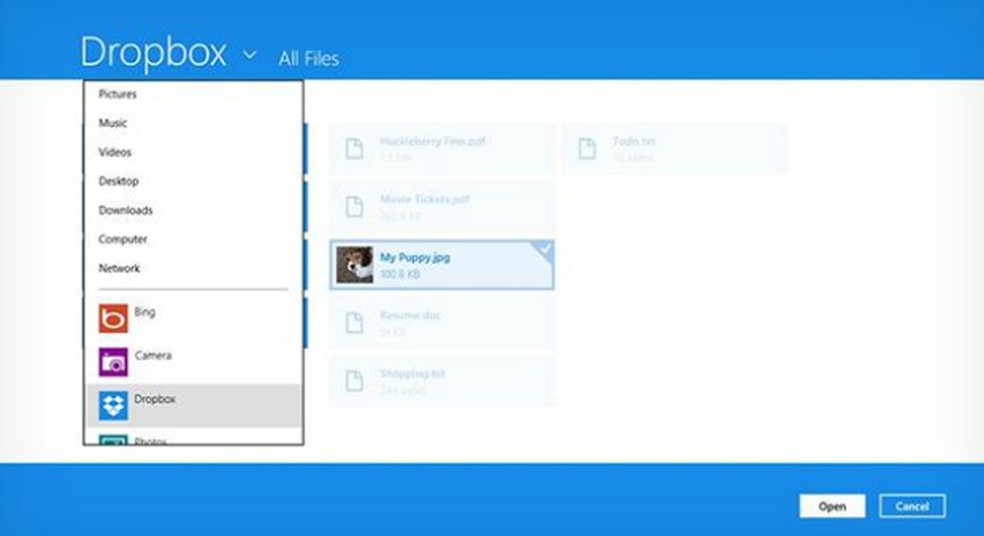Click the Resume.doc file icon

click(355, 323)
